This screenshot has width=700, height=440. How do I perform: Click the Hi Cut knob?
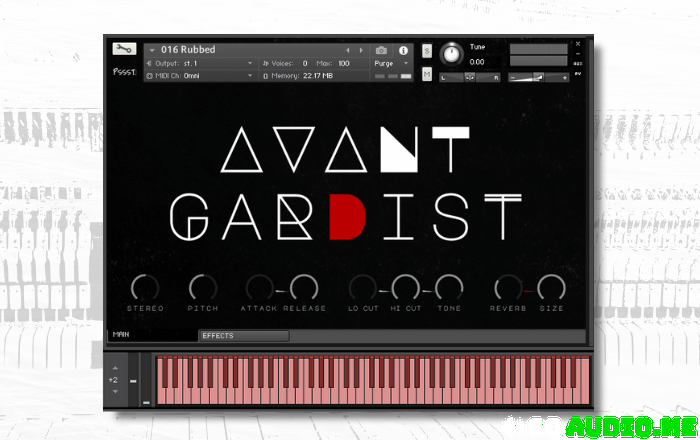(x=405, y=287)
